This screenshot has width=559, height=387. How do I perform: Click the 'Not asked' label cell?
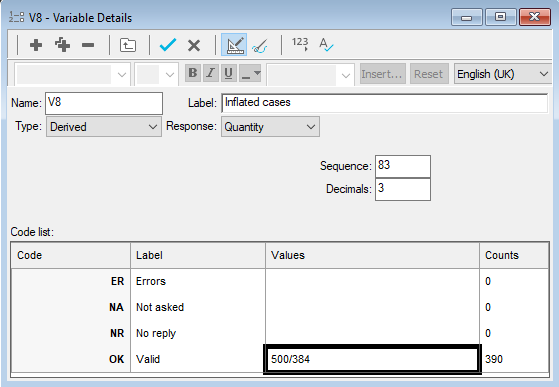tap(198, 307)
